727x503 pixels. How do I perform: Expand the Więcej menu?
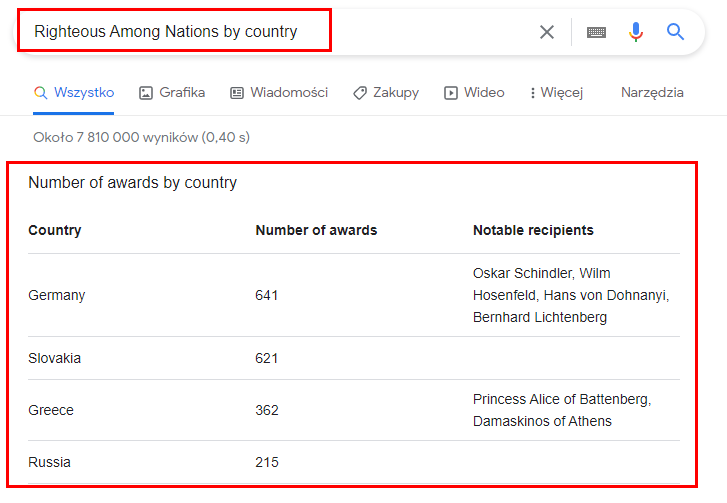coord(556,93)
